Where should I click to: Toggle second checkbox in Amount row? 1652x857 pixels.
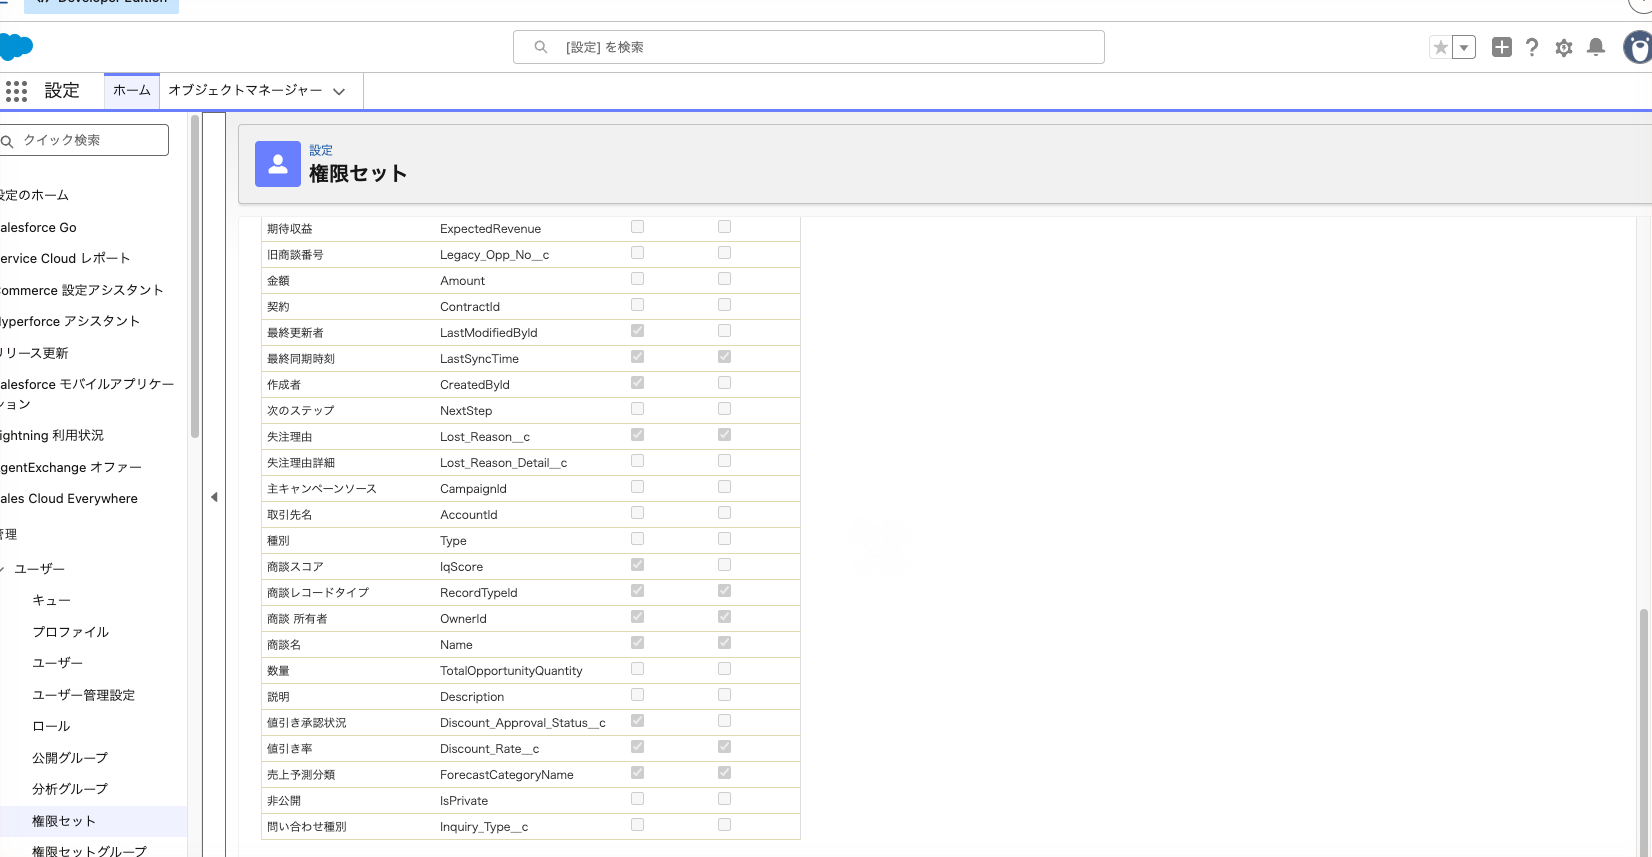coord(724,279)
